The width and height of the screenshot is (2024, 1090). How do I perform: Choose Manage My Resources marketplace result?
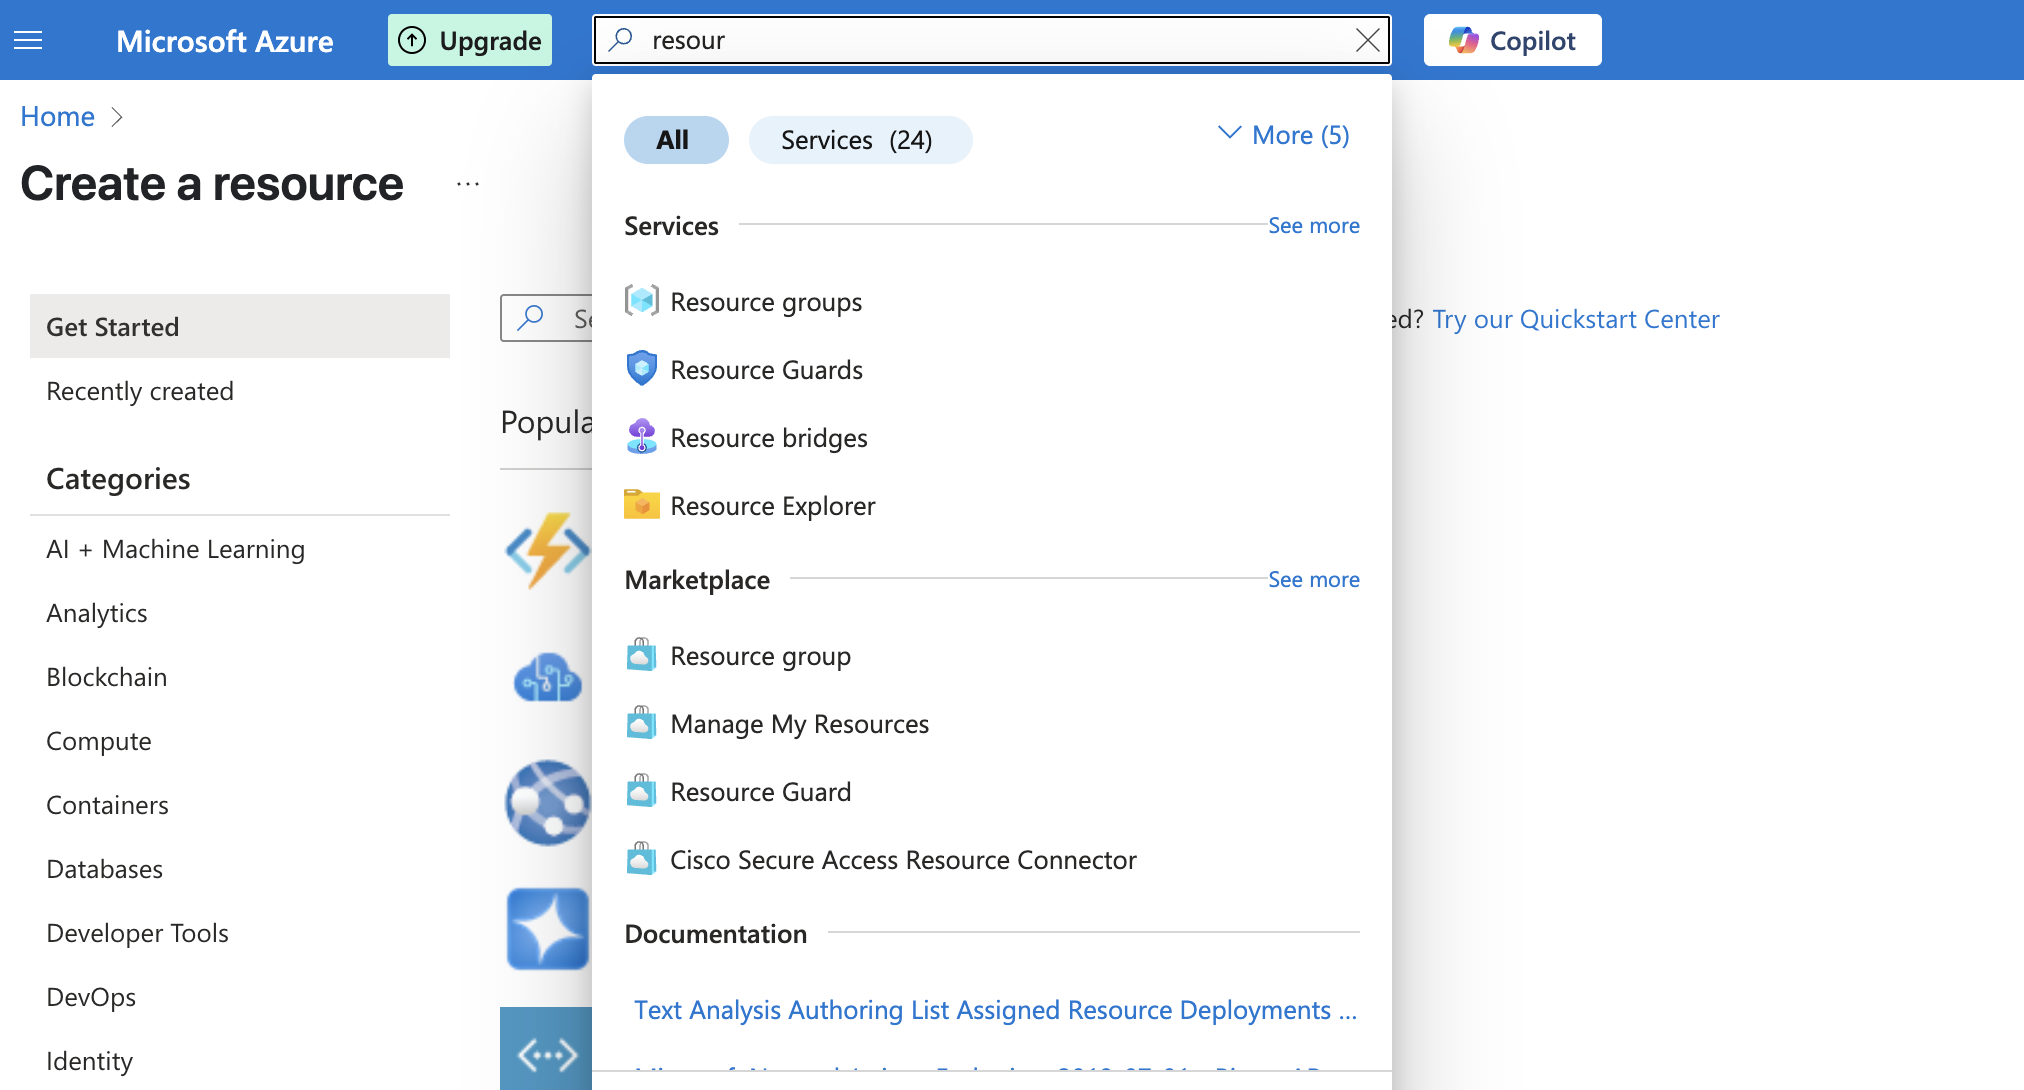(800, 724)
